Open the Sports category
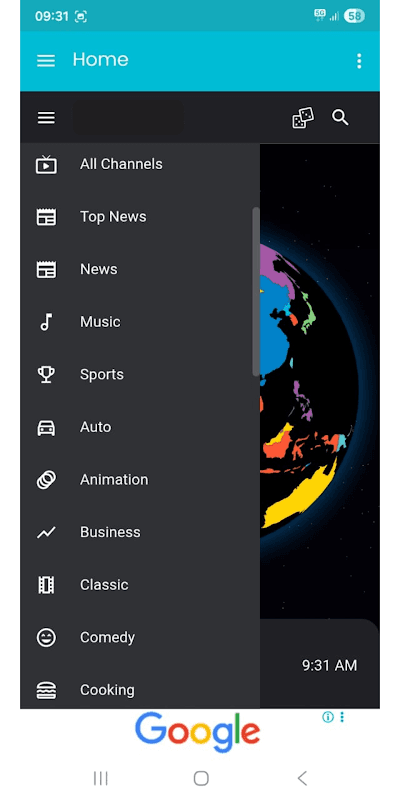Image resolution: width=400 pixels, height=800 pixels. click(140, 374)
